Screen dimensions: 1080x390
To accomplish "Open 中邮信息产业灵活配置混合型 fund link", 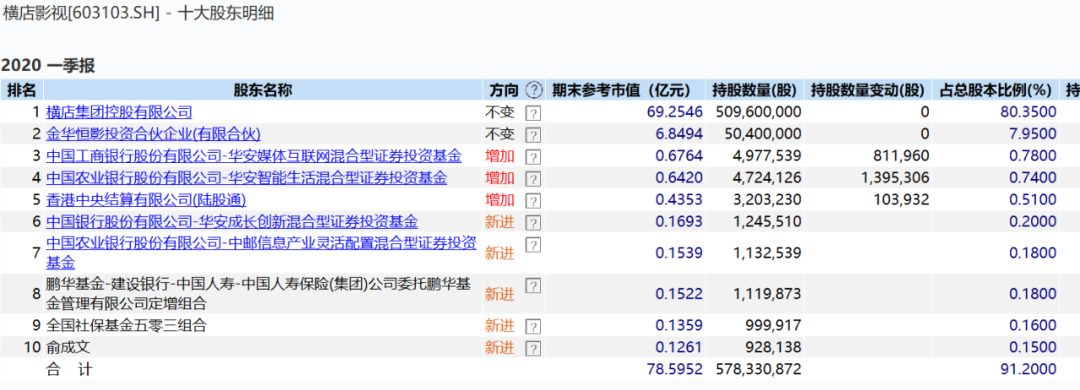I will click(x=261, y=253).
